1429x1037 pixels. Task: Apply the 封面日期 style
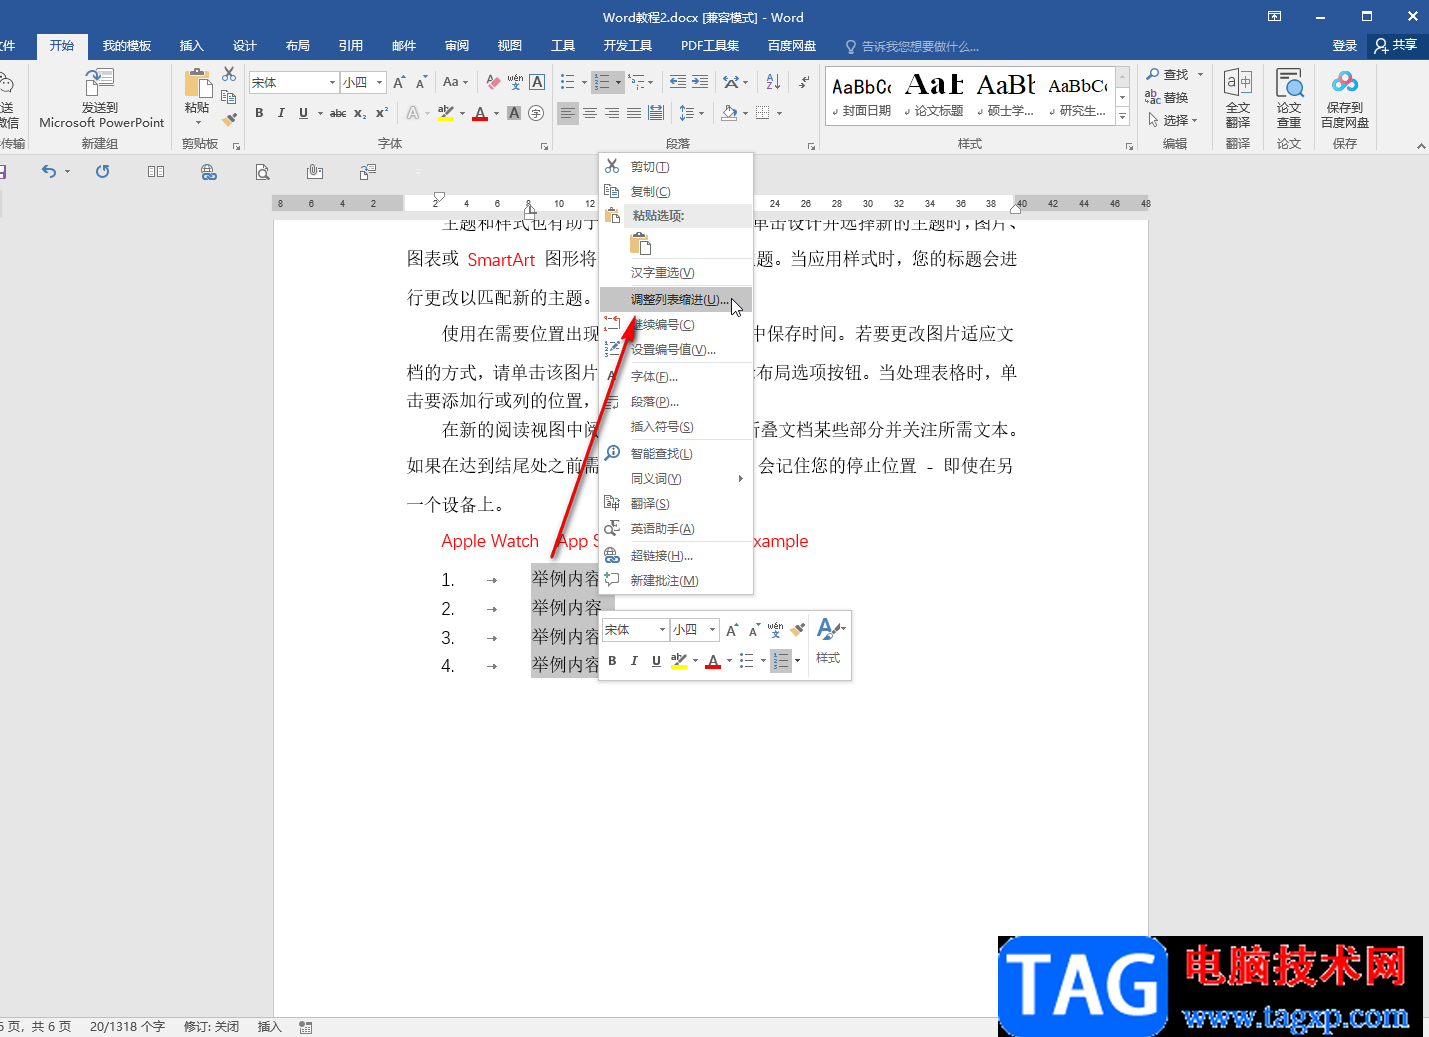(862, 98)
